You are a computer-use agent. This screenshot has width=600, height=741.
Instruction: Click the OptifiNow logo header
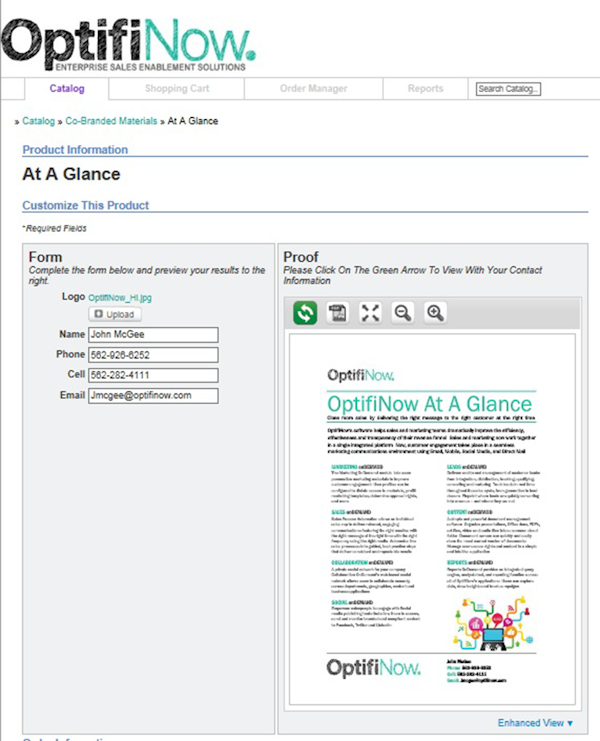(x=128, y=45)
